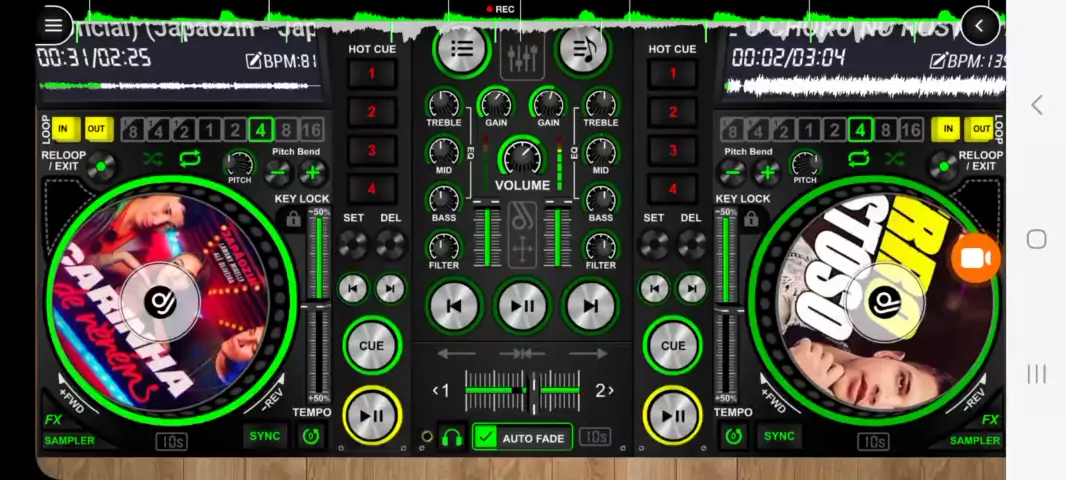Open the hamburger menu in top-left
The width and height of the screenshot is (1066, 480).
click(x=53, y=26)
